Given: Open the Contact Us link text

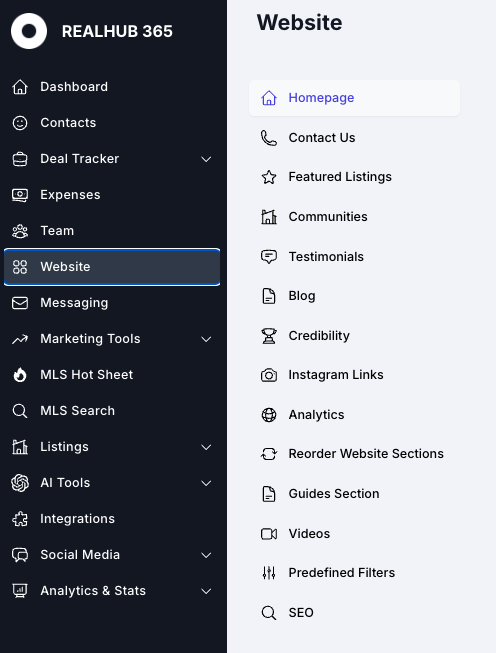Looking at the screenshot, I should pyautogui.click(x=322, y=138).
